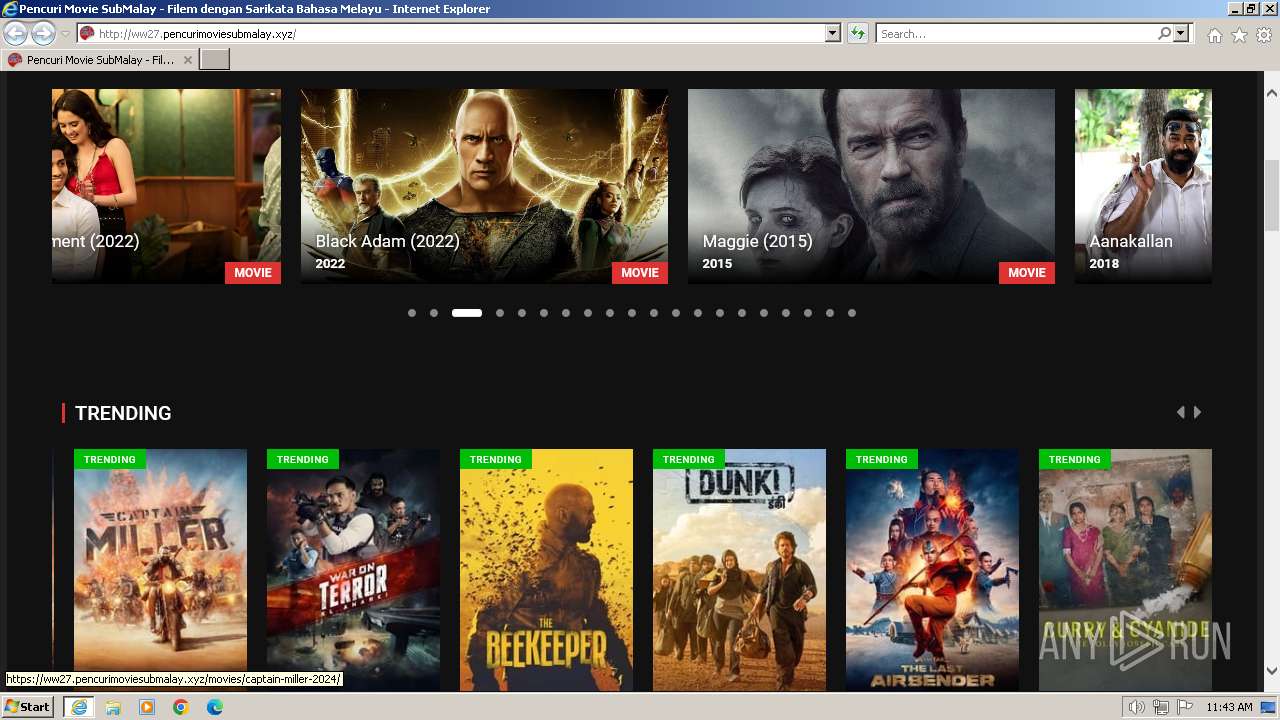
Task: Open the Chrome taskbar icon
Action: 181,707
